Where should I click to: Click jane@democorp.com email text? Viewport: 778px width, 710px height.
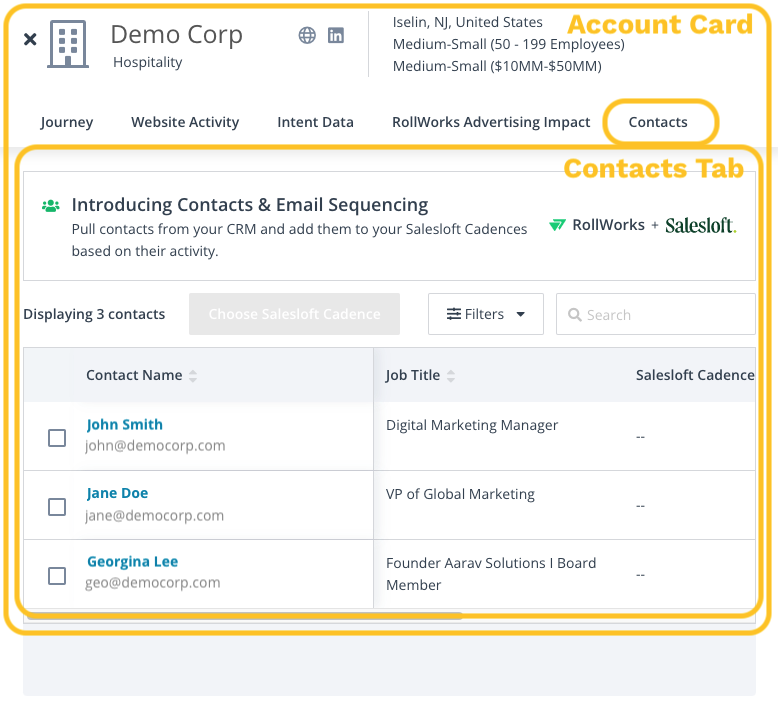coord(154,516)
